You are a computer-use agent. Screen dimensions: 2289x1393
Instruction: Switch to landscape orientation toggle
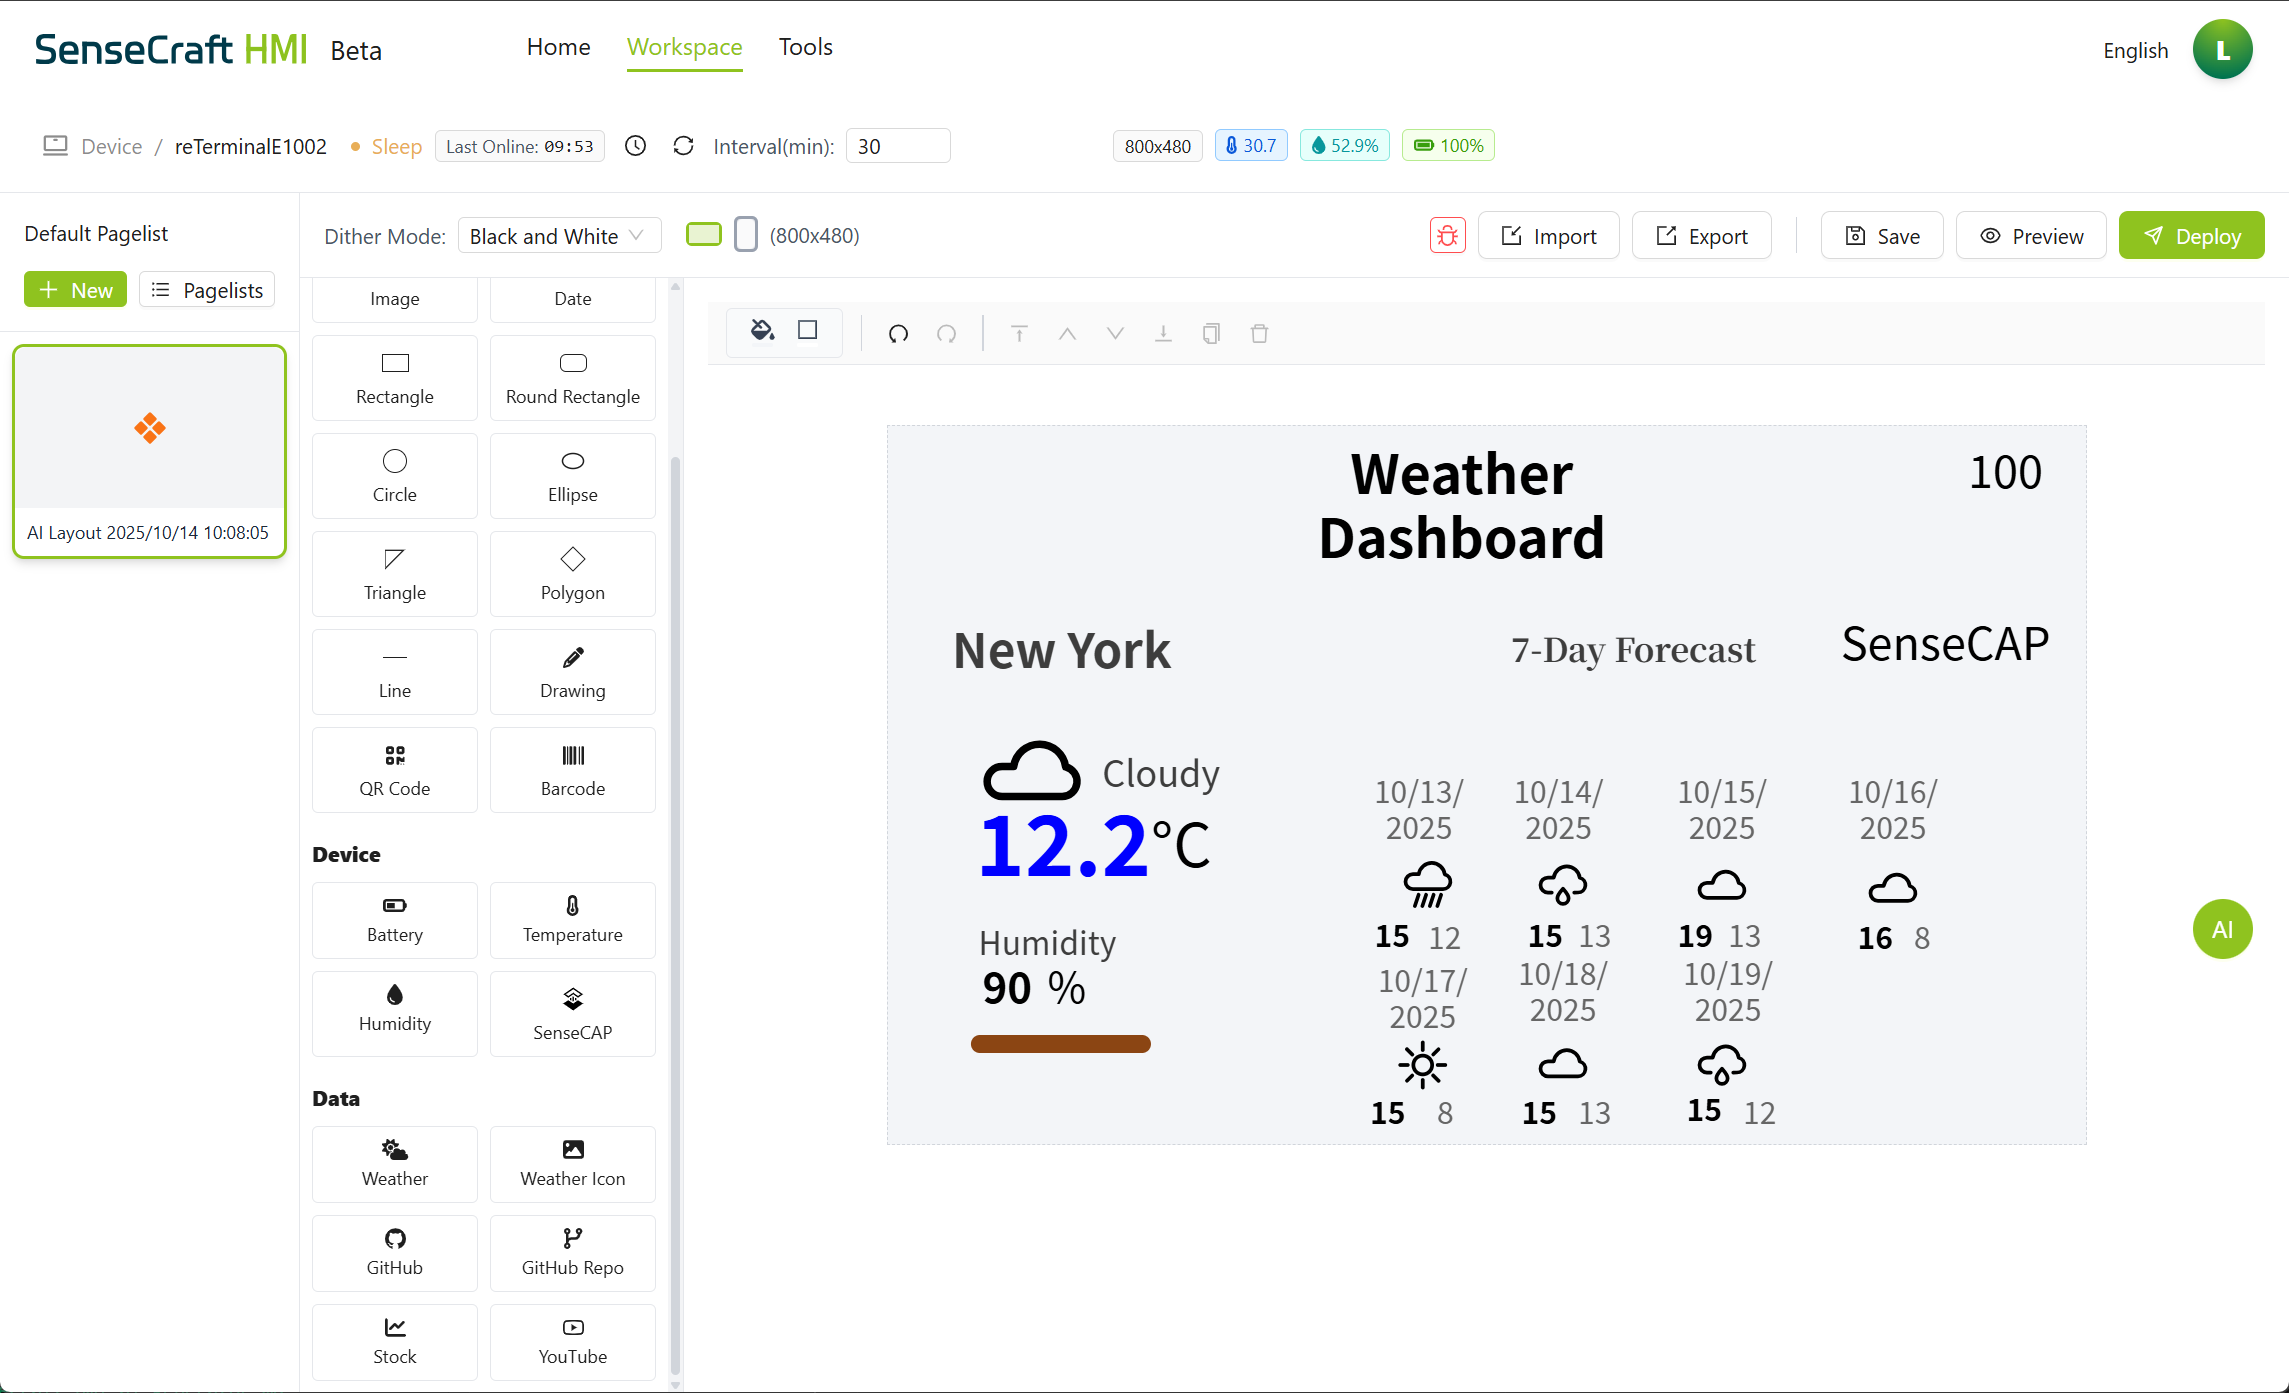[704, 235]
